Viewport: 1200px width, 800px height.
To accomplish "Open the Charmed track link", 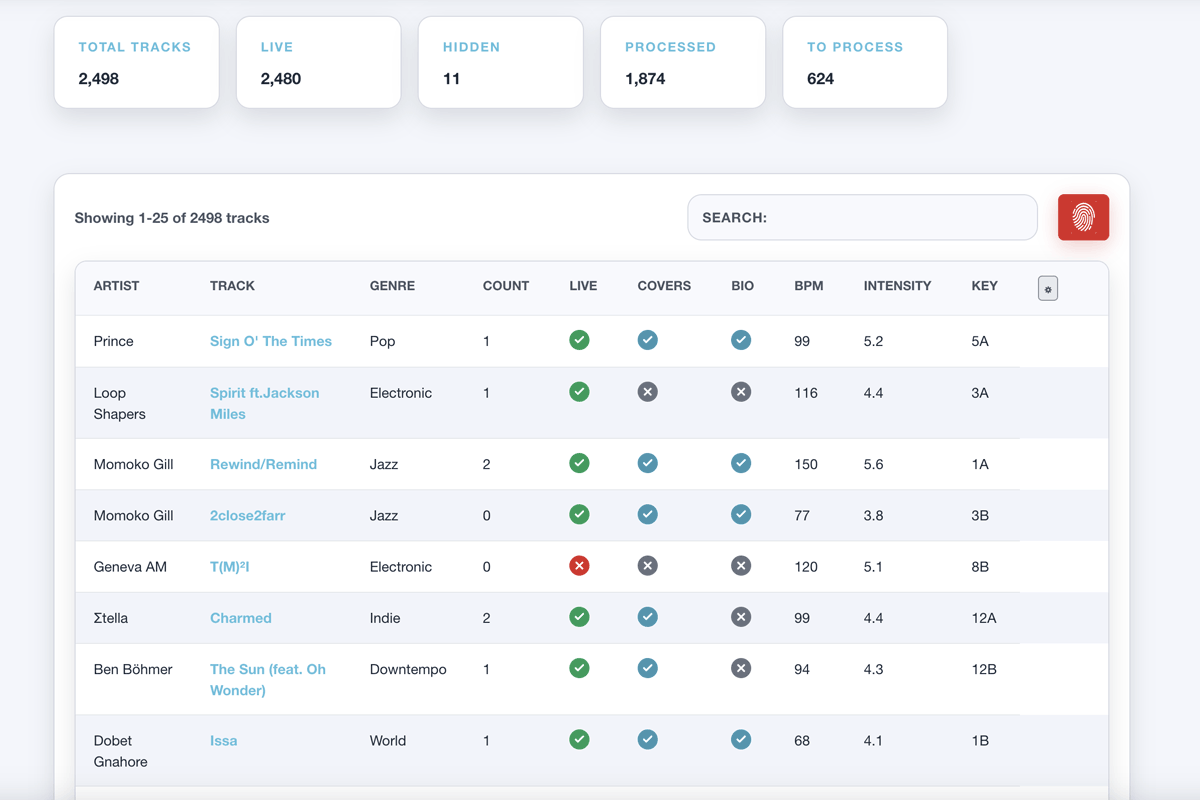I will [241, 618].
